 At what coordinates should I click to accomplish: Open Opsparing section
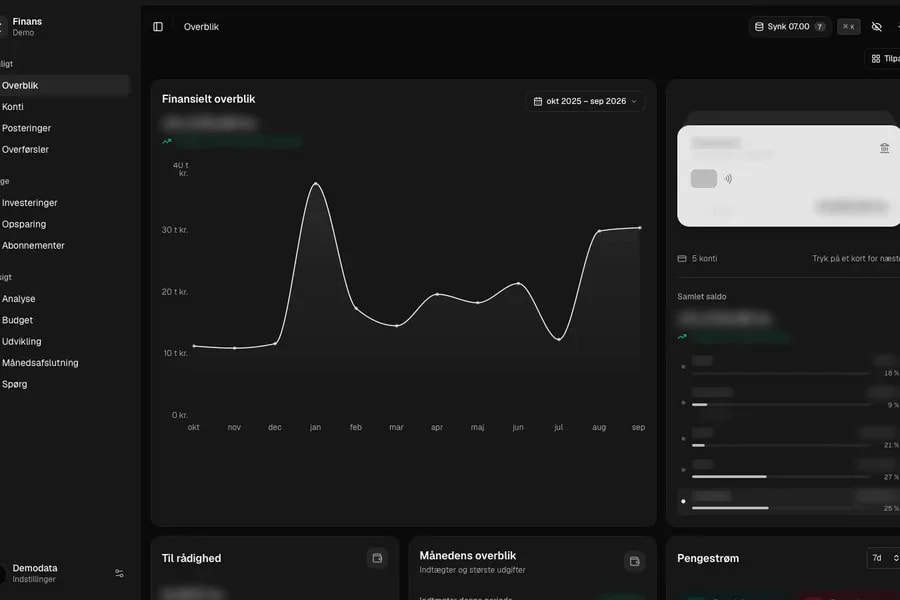coord(64,224)
